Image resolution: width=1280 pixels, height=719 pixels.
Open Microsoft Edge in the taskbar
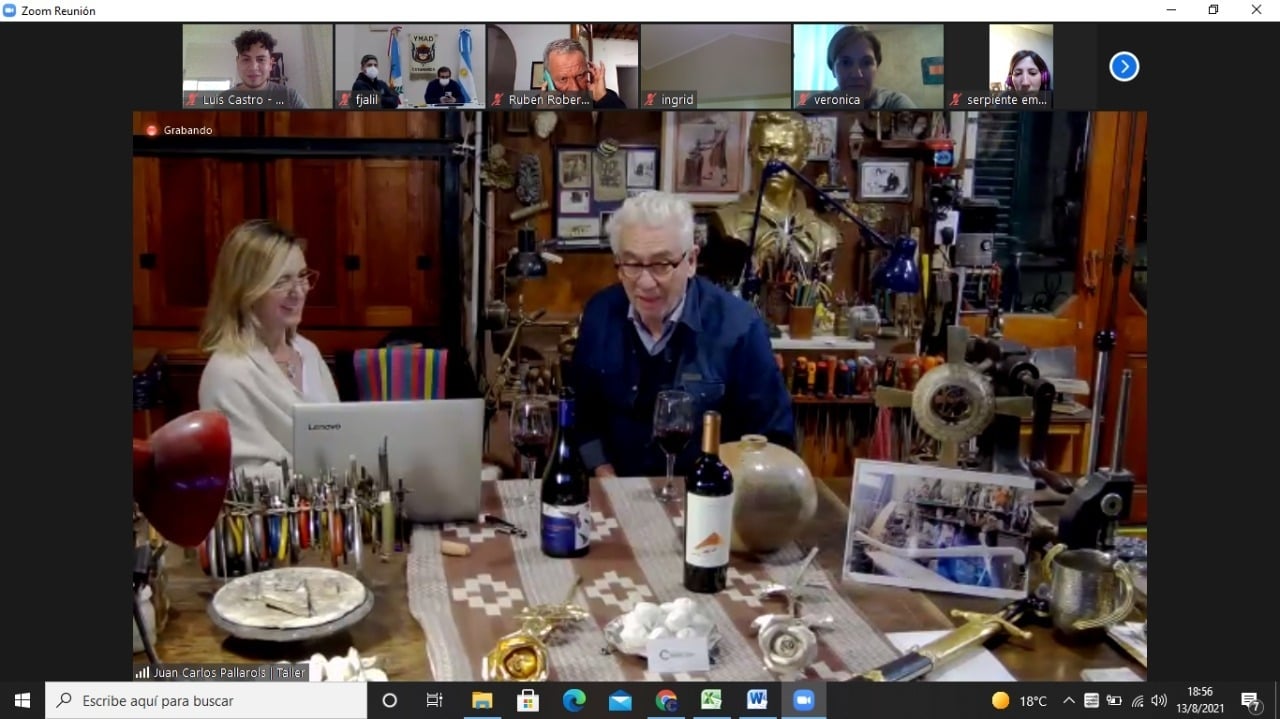point(574,700)
